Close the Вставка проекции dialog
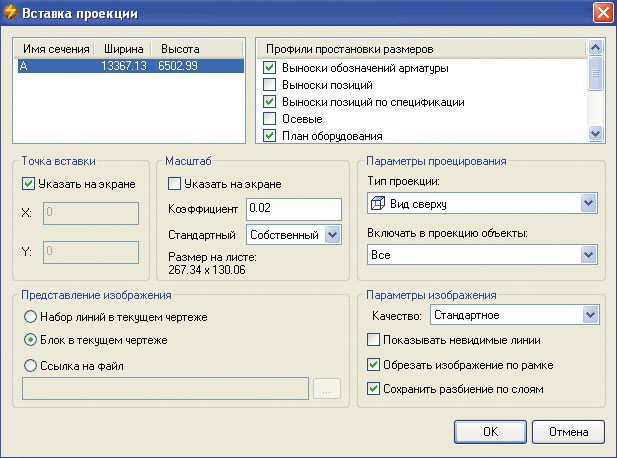Screen dimensions: 617x458 point(602,13)
